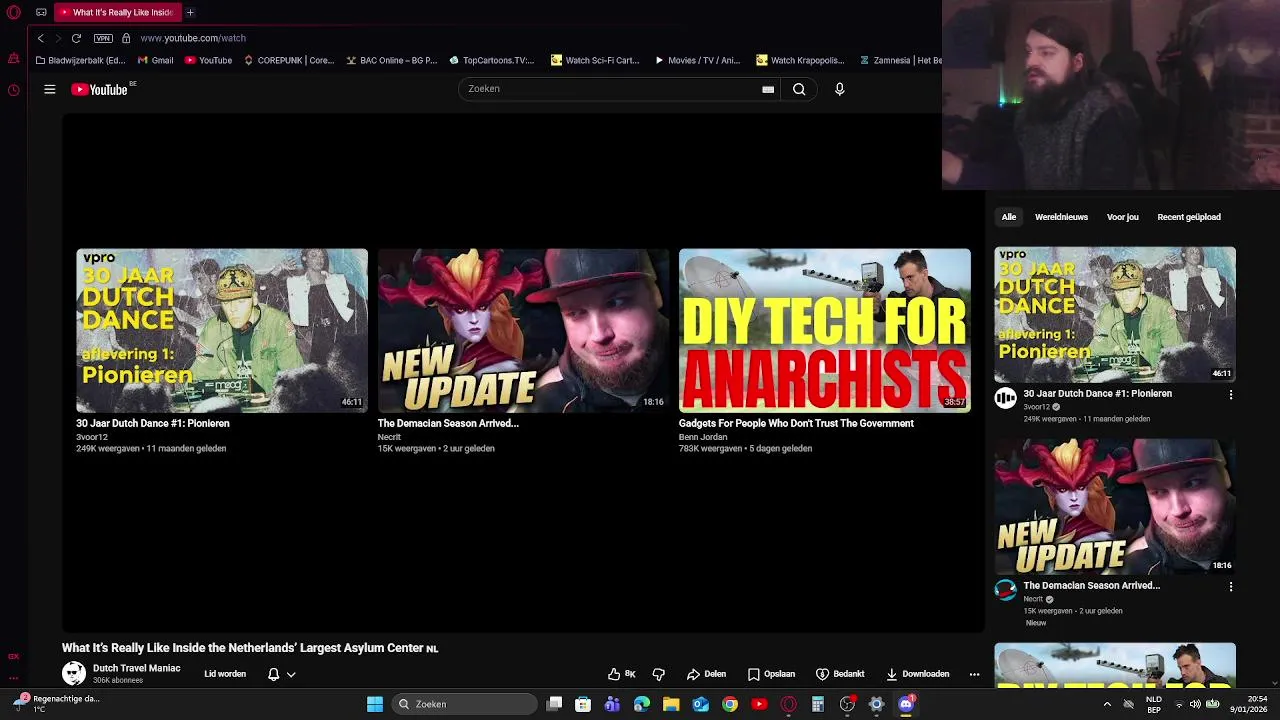Open Opera sidebar history clock icon
This screenshot has height=720, width=1280.
tap(13, 90)
